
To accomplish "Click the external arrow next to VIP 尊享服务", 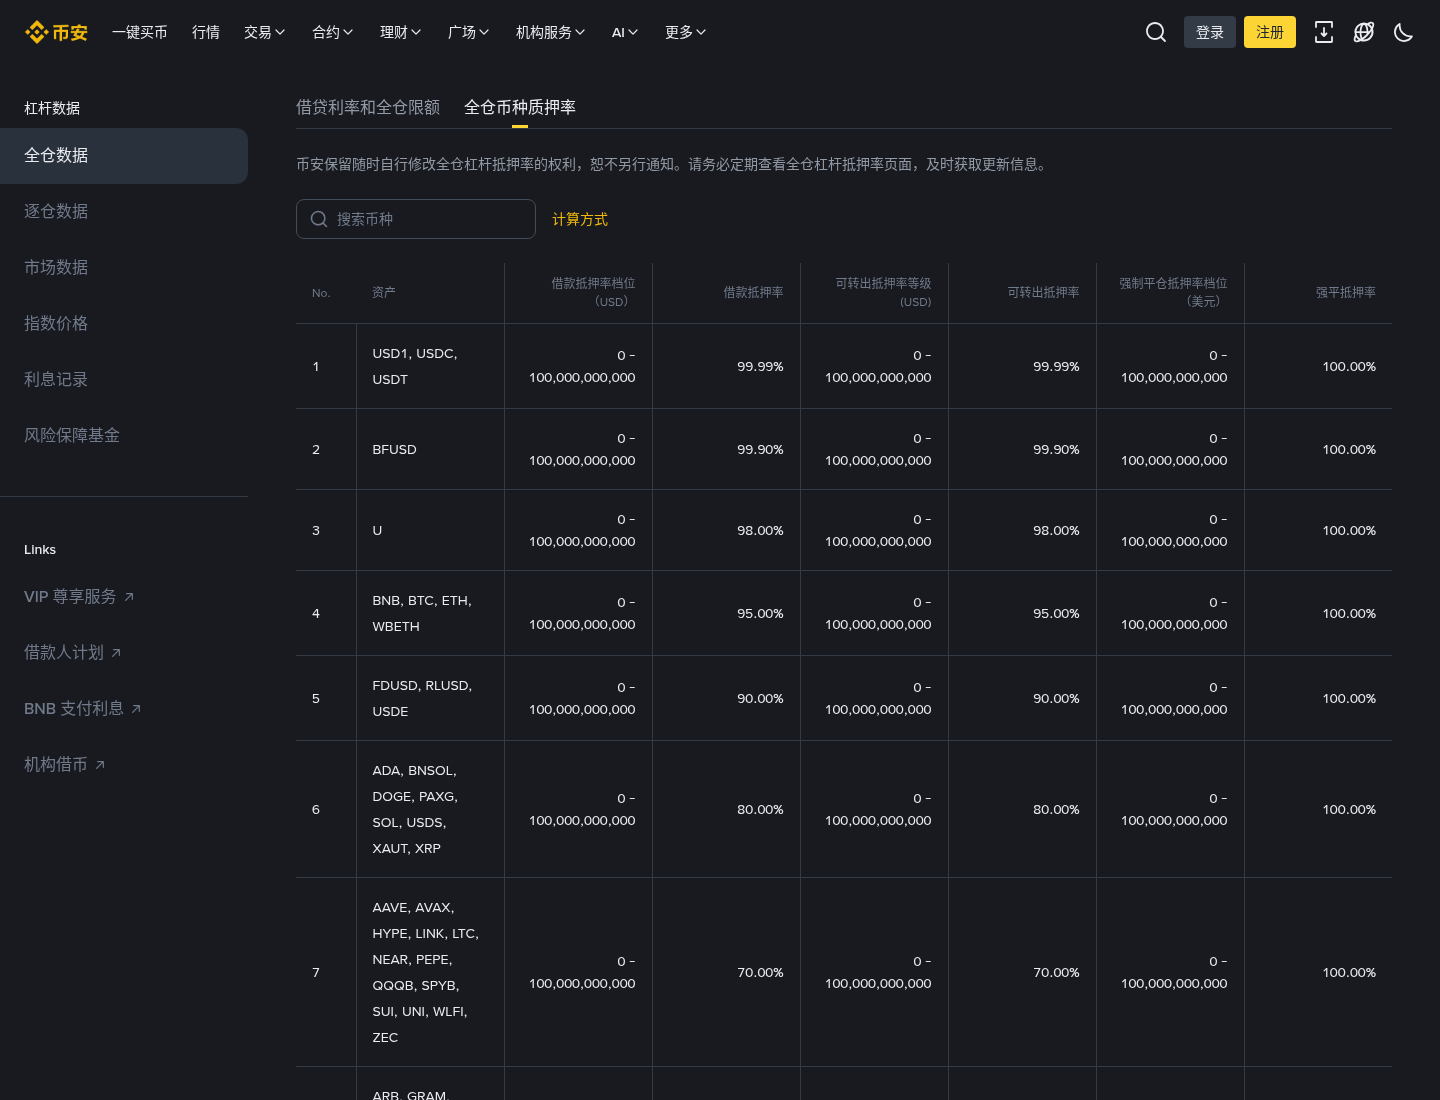I will pyautogui.click(x=129, y=597).
